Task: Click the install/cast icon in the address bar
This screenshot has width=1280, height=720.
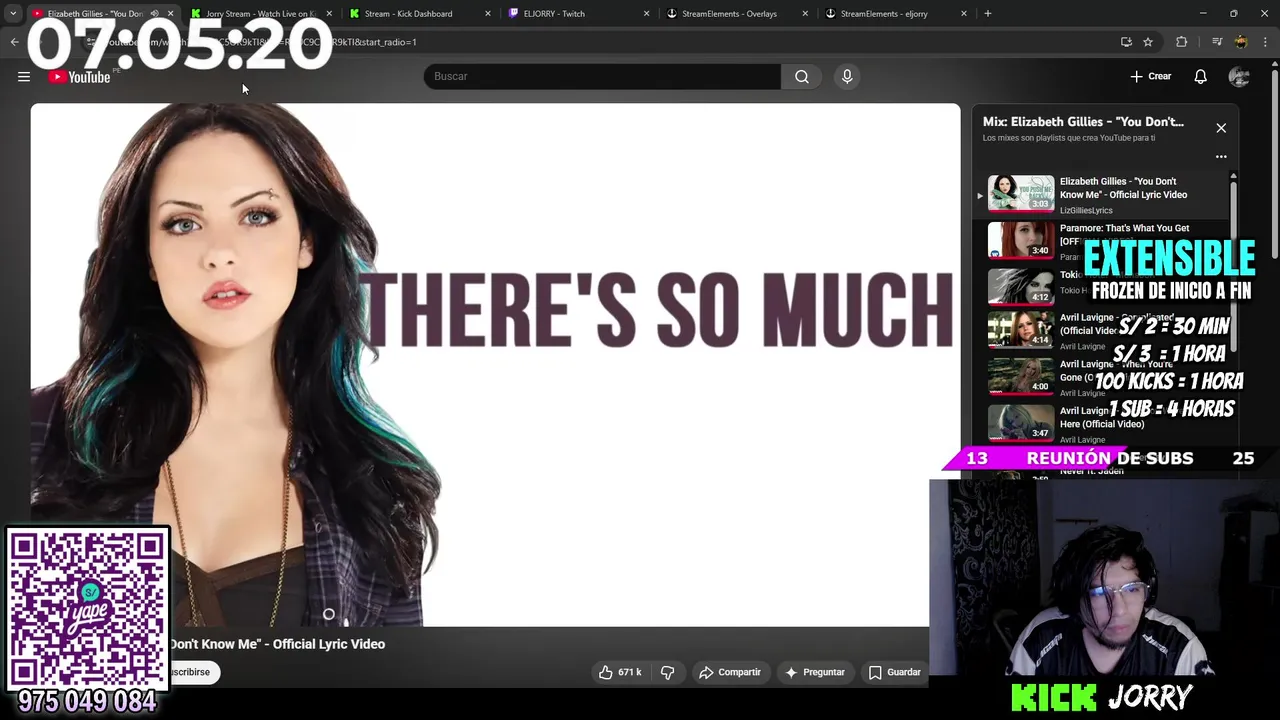Action: 1127,42
